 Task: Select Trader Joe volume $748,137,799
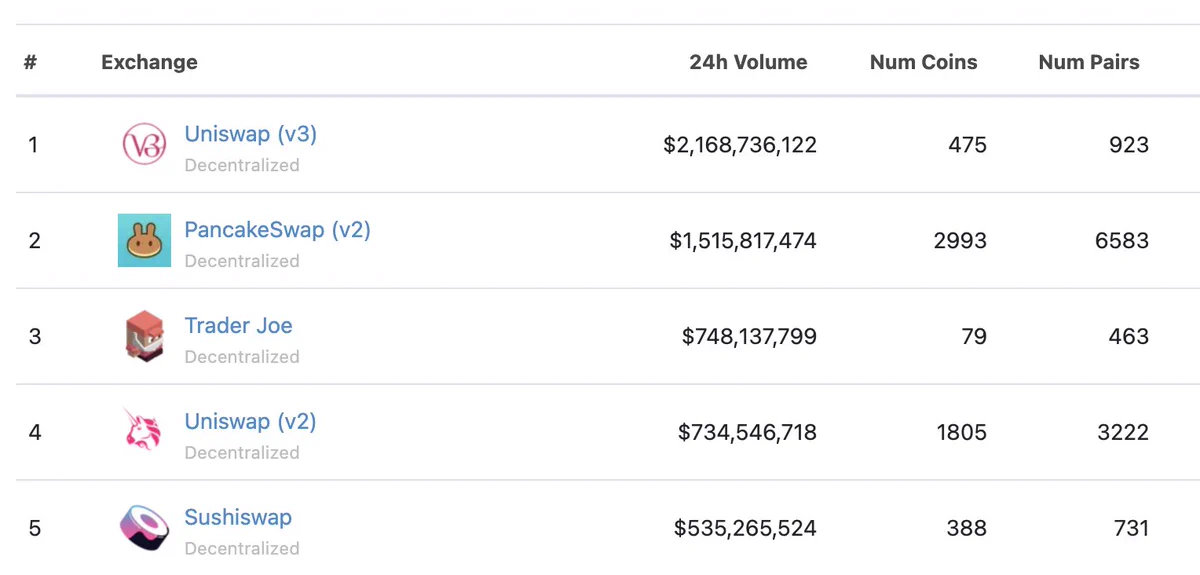749,337
